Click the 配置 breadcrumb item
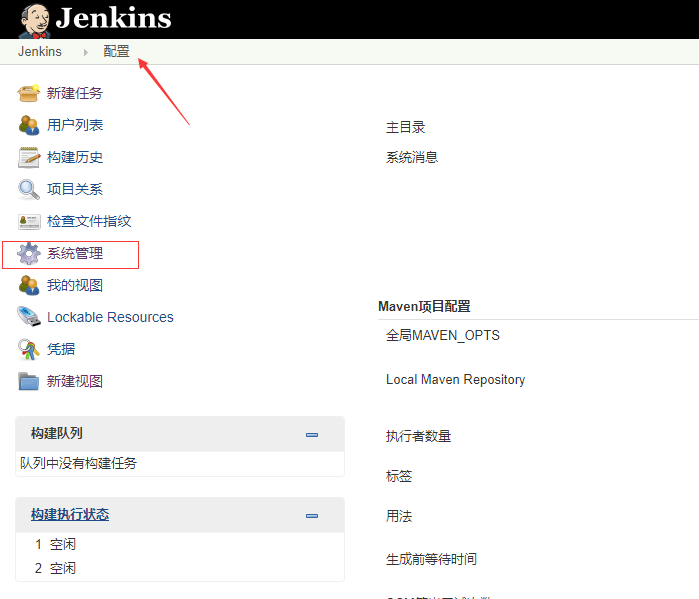 pos(116,51)
